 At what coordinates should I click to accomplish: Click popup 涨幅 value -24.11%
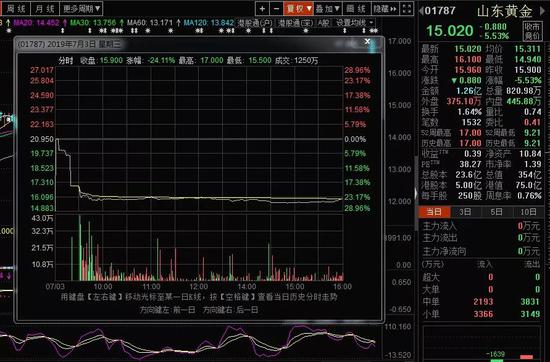[x=161, y=61]
